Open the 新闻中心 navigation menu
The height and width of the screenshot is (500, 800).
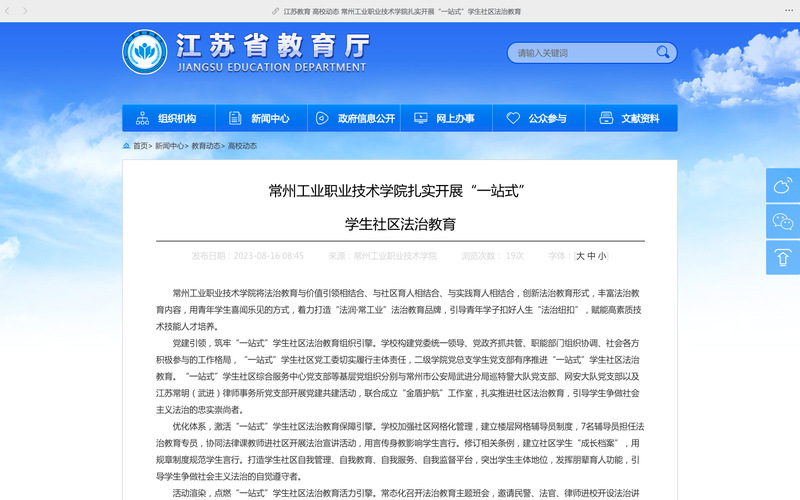[x=260, y=118]
